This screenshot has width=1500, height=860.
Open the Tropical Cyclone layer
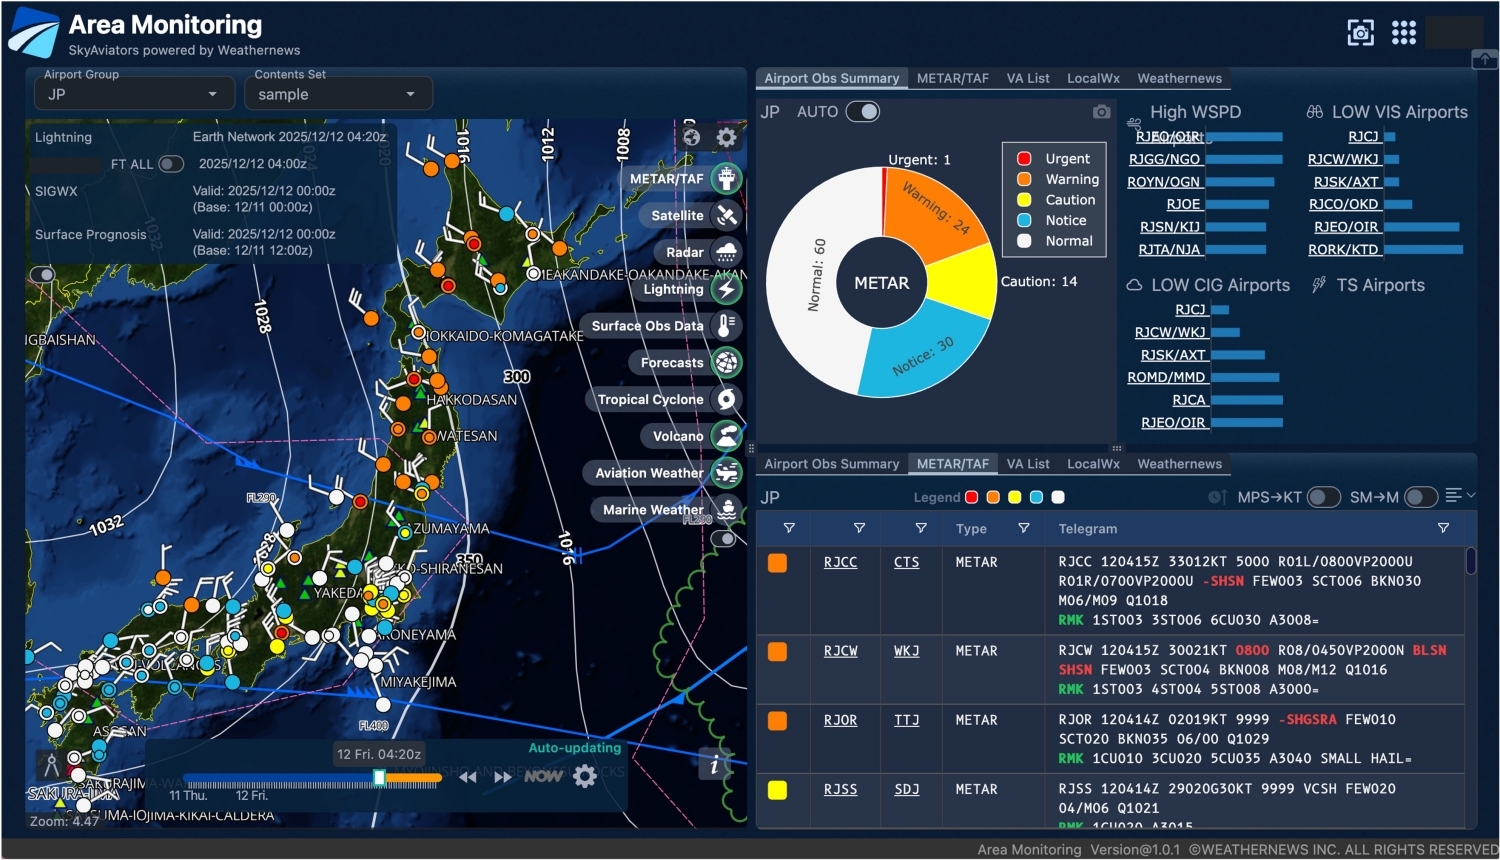[x=726, y=399]
